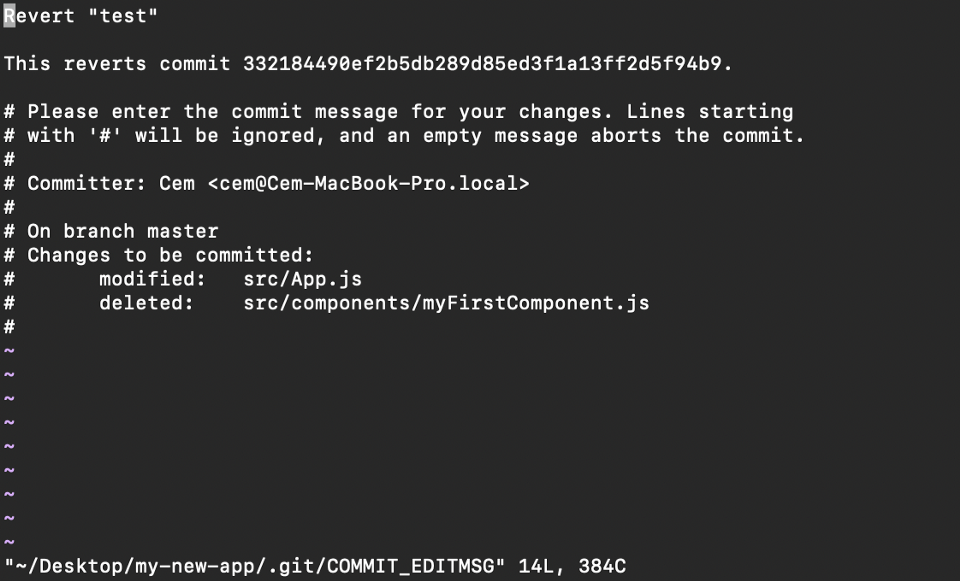The width and height of the screenshot is (960, 581).
Task: Click the COMMIT_EDITMSG path in status line
Action: [260, 566]
